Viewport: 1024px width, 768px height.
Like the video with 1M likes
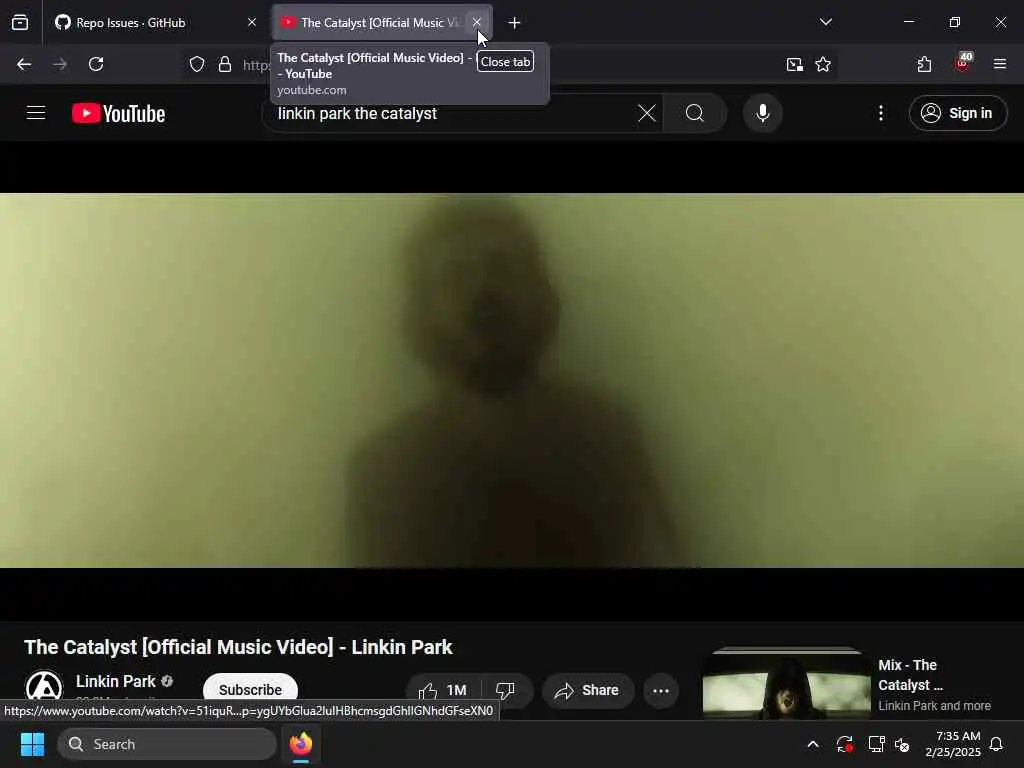[x=444, y=690]
